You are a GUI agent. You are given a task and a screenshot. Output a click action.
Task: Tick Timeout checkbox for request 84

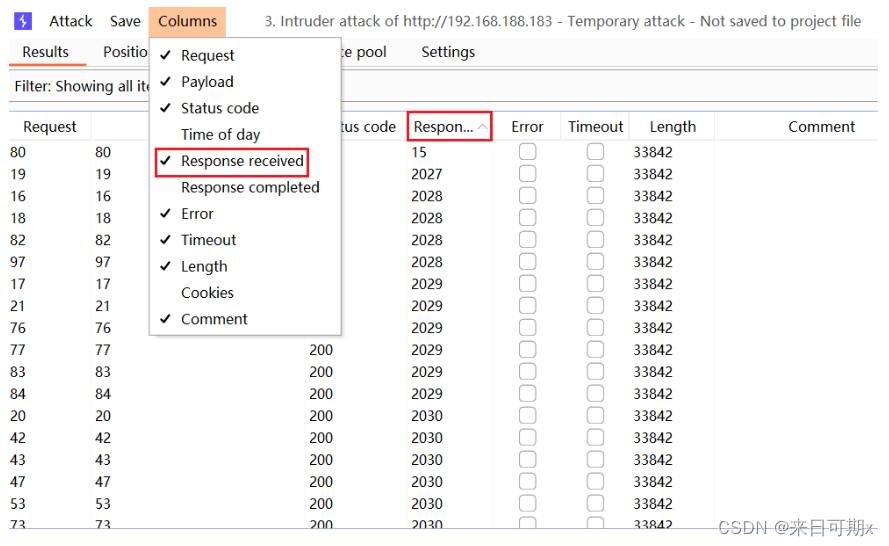(x=595, y=393)
